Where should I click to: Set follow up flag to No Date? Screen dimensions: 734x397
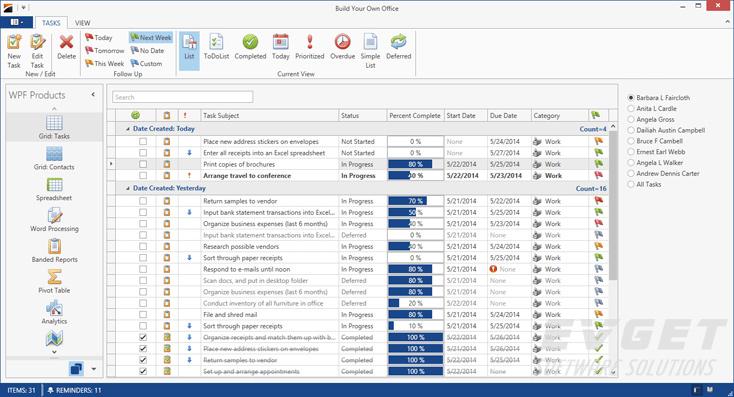click(147, 51)
